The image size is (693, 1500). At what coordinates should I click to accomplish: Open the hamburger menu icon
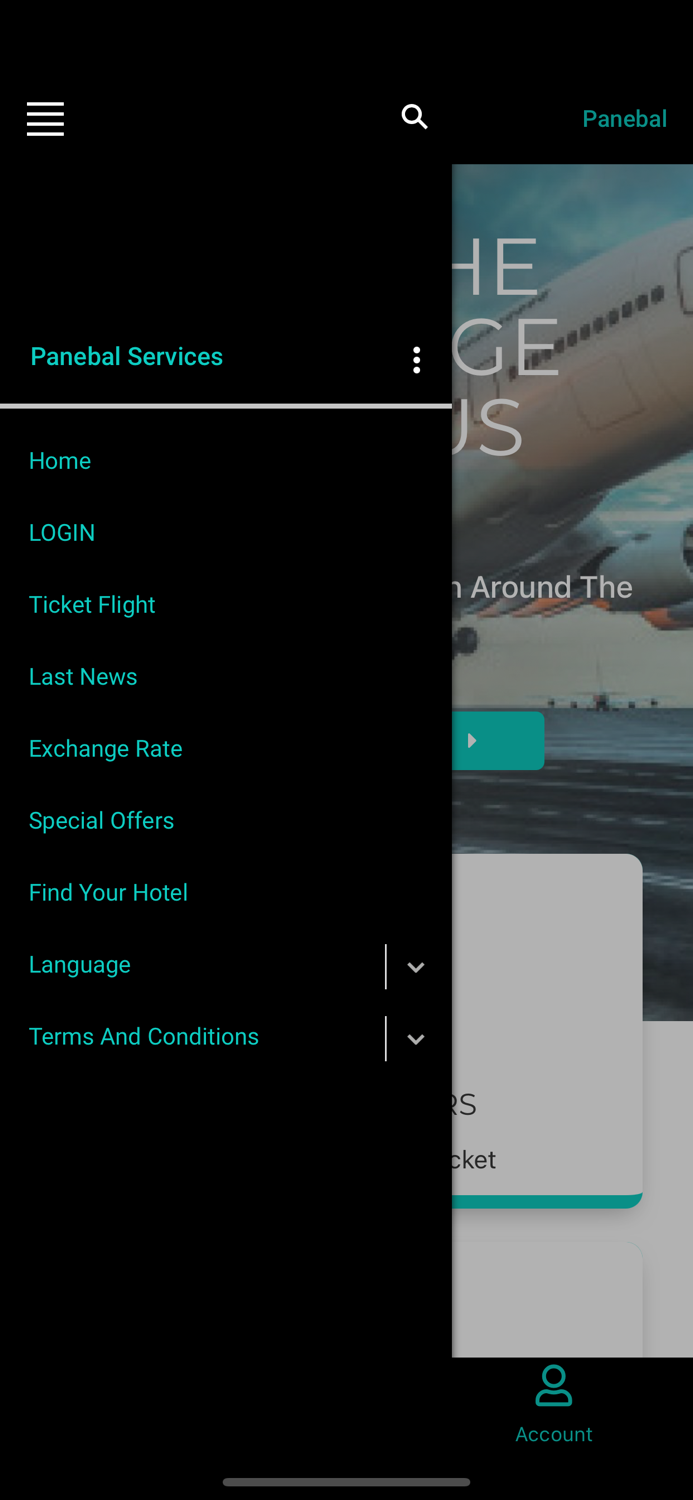(45, 119)
